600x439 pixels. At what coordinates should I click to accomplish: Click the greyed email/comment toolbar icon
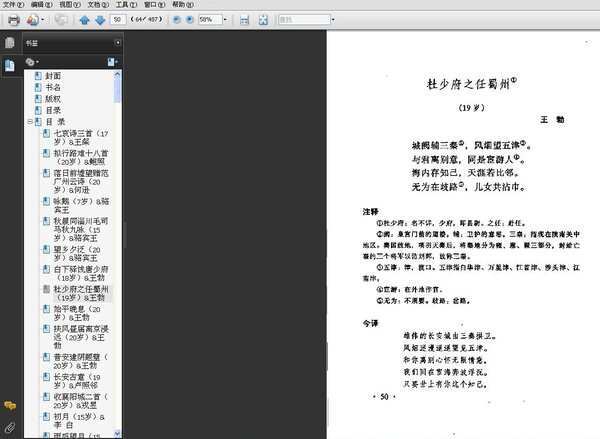[x=60, y=20]
